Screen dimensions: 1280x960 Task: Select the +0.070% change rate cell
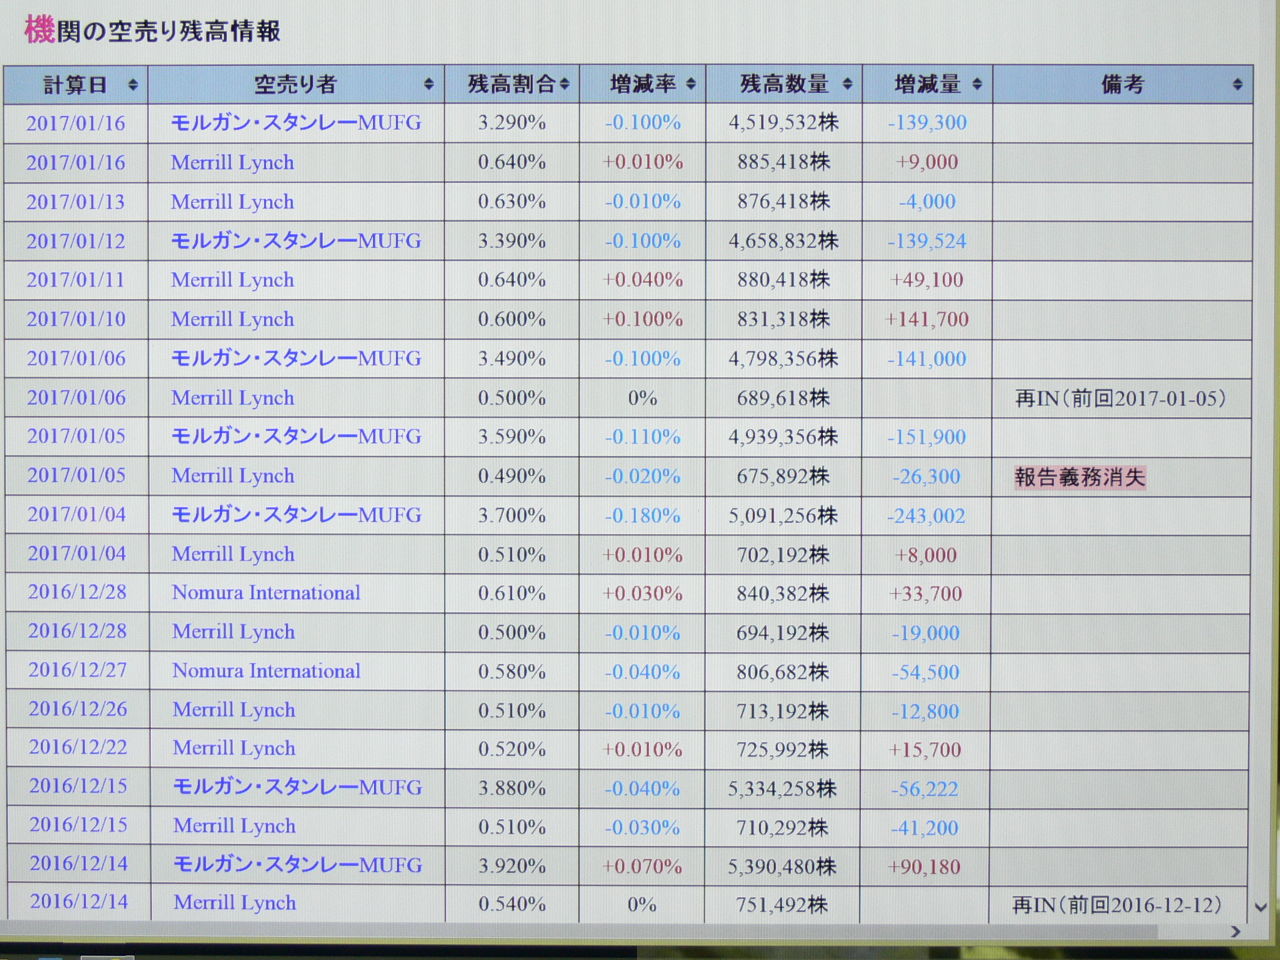point(642,867)
